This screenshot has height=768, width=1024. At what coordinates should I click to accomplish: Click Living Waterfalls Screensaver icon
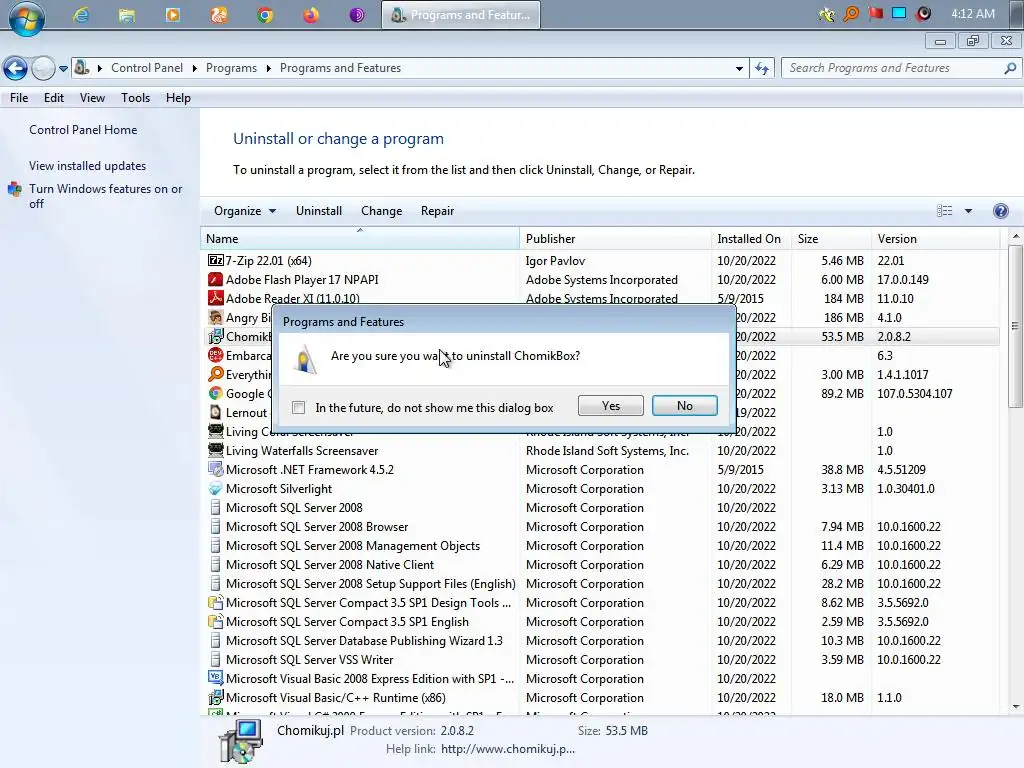(215, 451)
